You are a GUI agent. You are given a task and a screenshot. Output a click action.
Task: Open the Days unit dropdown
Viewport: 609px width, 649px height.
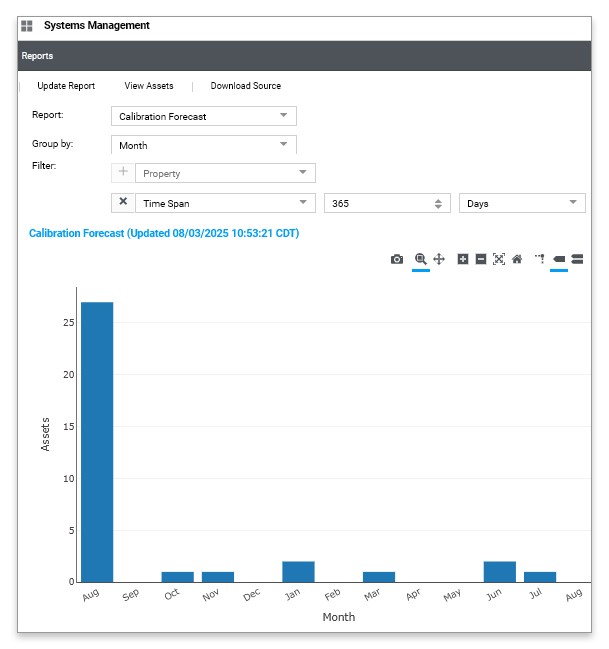(x=522, y=203)
